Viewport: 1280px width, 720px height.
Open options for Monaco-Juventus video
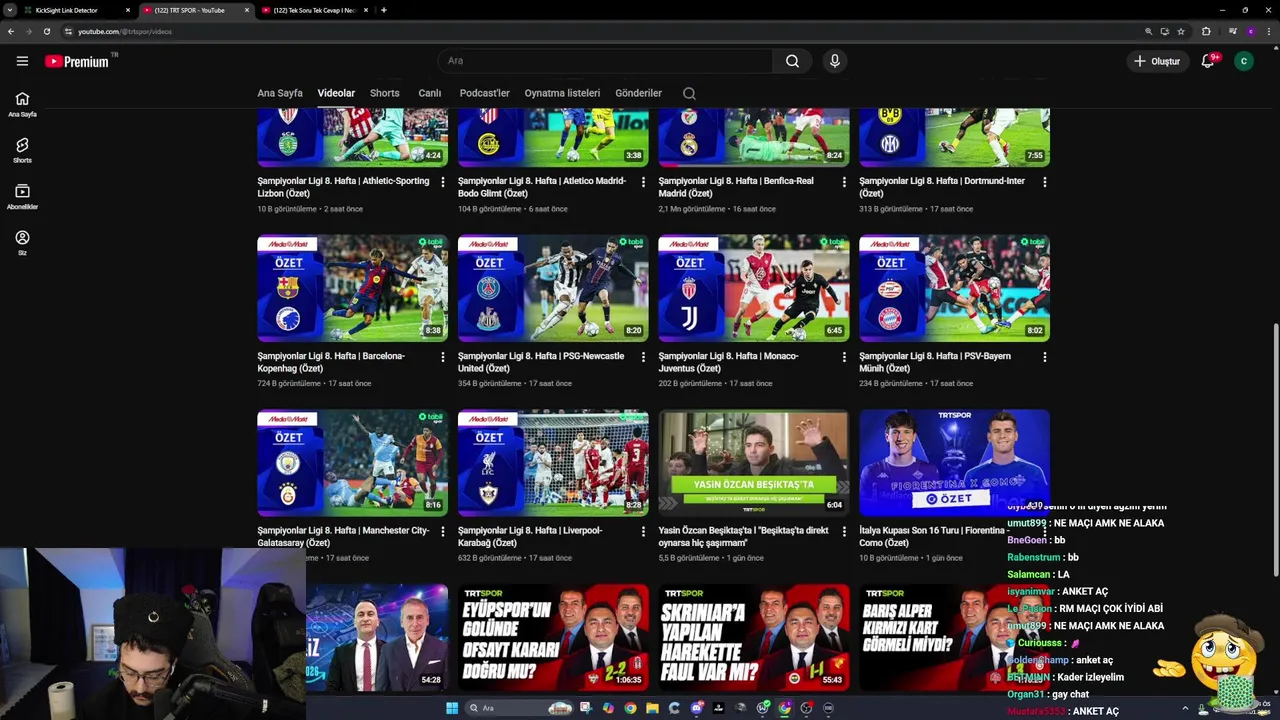pos(844,357)
